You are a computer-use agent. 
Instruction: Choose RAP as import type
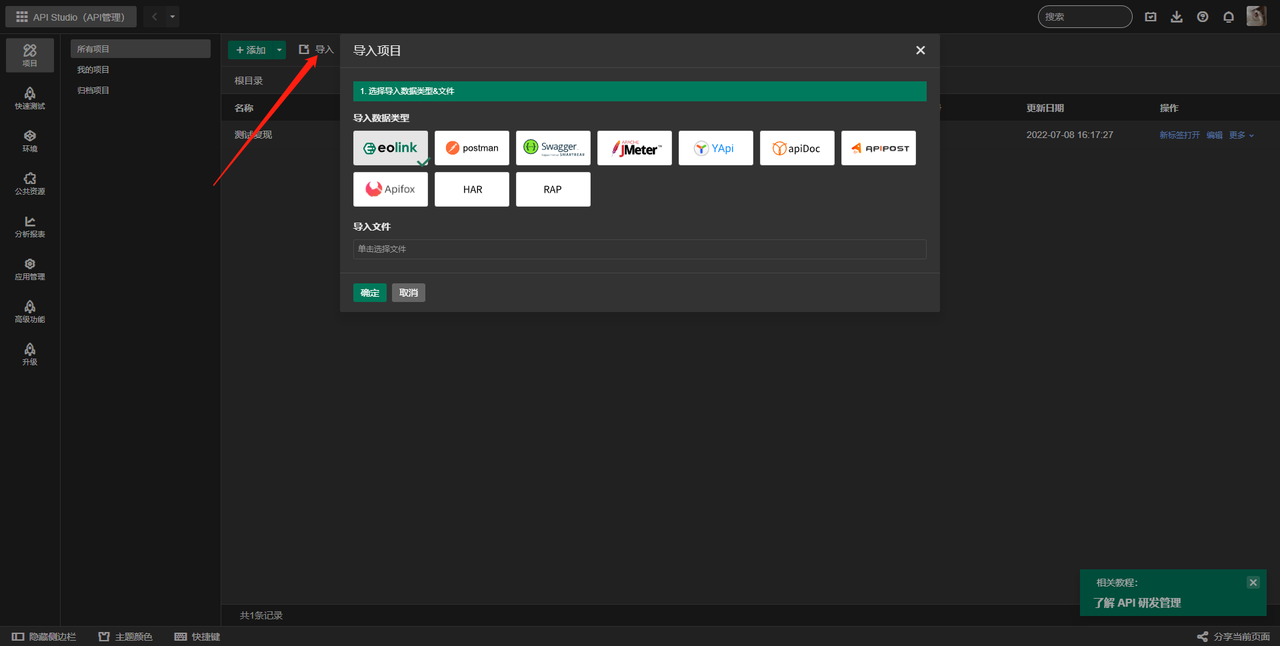point(554,189)
